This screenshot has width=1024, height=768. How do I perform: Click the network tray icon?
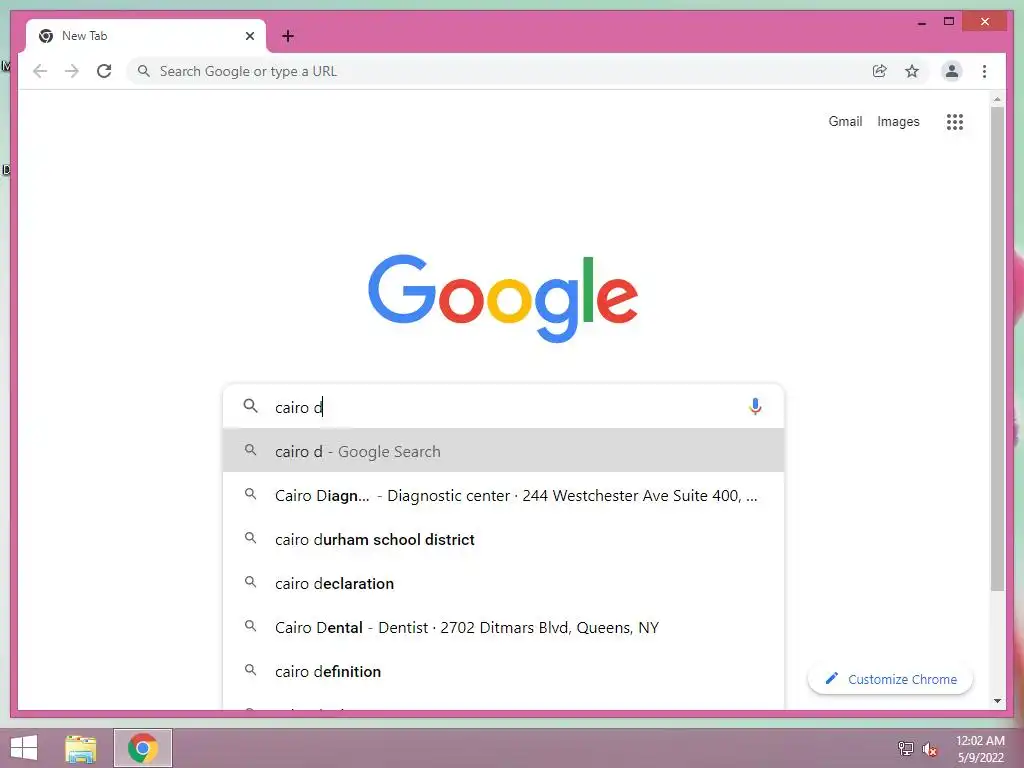tap(905, 749)
